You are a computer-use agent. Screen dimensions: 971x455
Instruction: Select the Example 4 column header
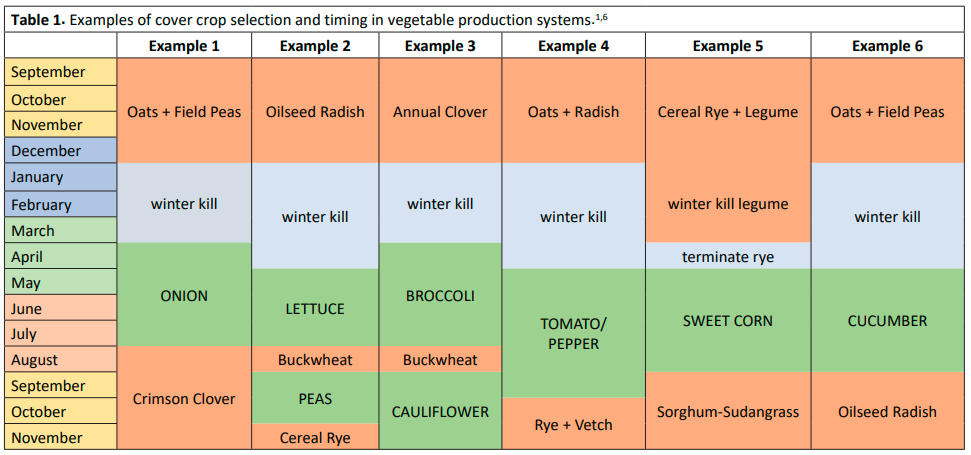click(573, 46)
